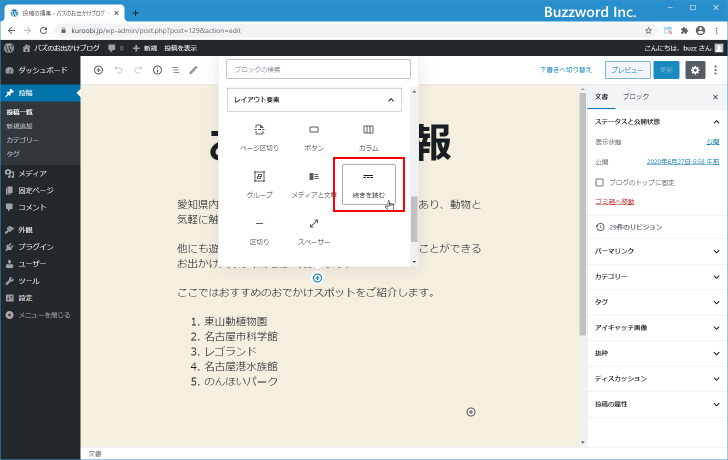Expand the パーマリンク panel
This screenshot has height=460, width=728.
[657, 251]
